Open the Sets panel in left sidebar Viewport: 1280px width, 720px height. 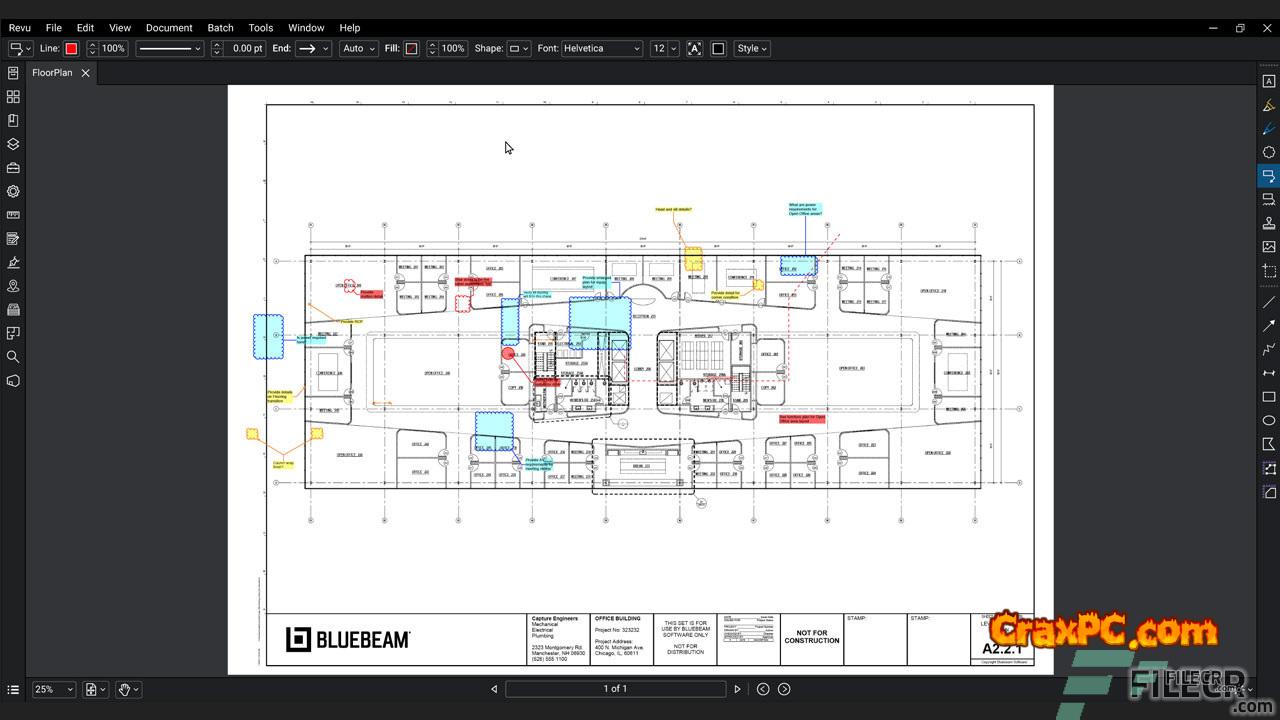[13, 310]
